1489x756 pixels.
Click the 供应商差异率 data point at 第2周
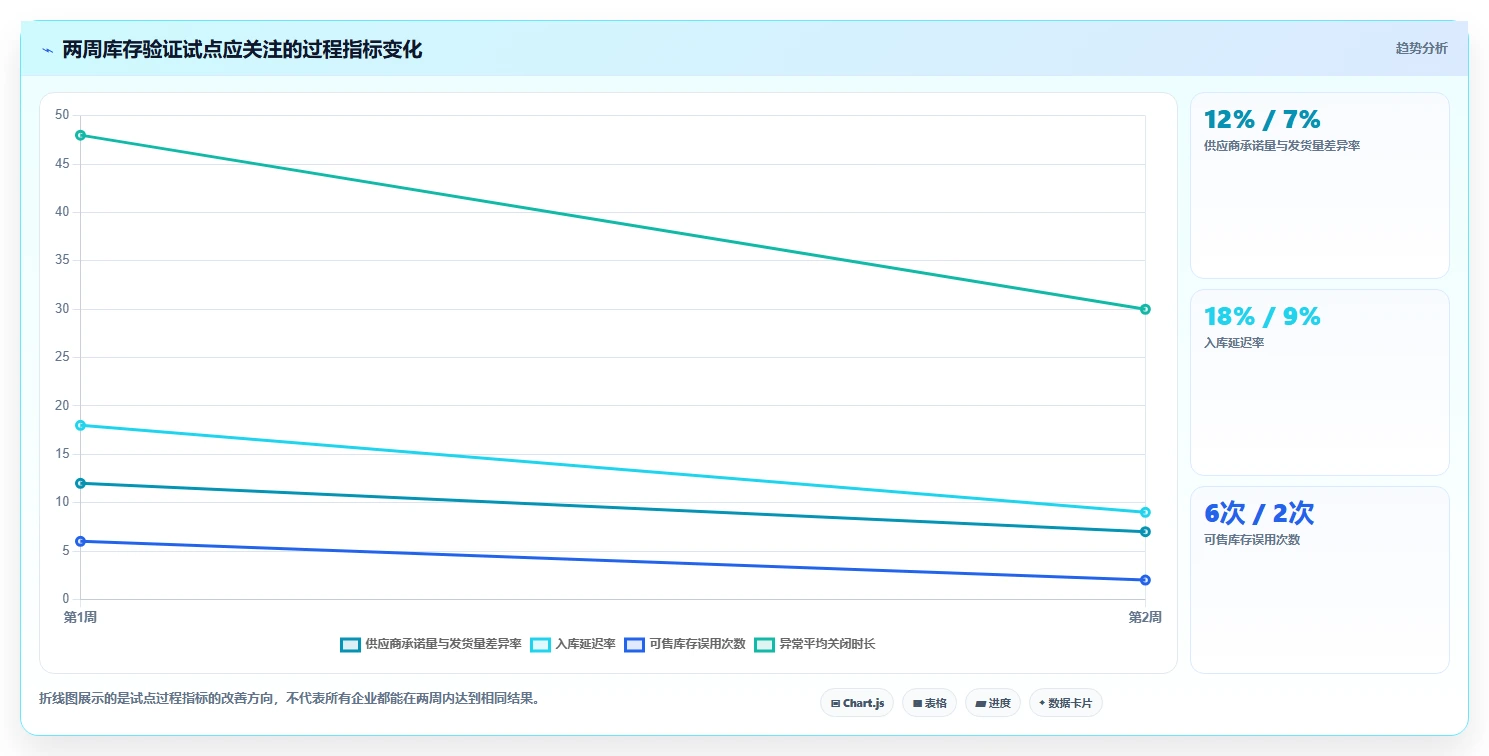tap(1145, 532)
